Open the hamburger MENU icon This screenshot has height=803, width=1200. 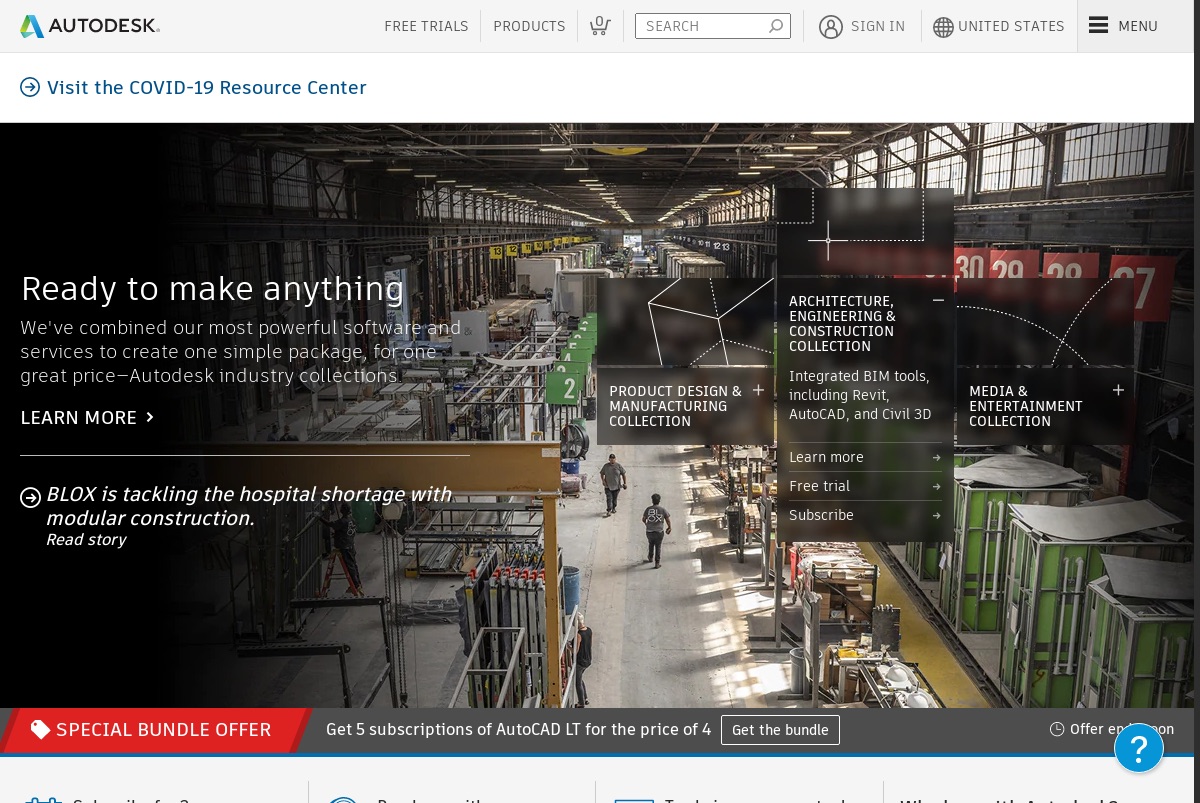click(1099, 26)
